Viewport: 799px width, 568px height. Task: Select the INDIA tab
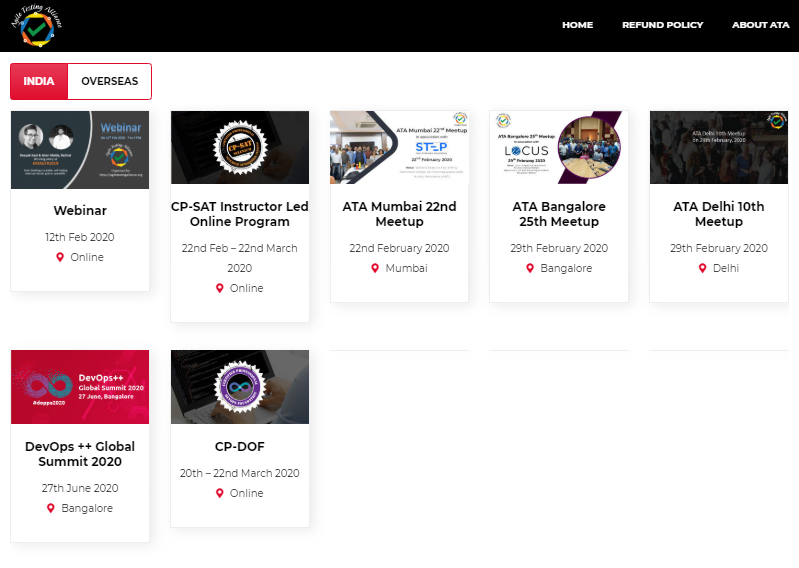pyautogui.click(x=39, y=82)
